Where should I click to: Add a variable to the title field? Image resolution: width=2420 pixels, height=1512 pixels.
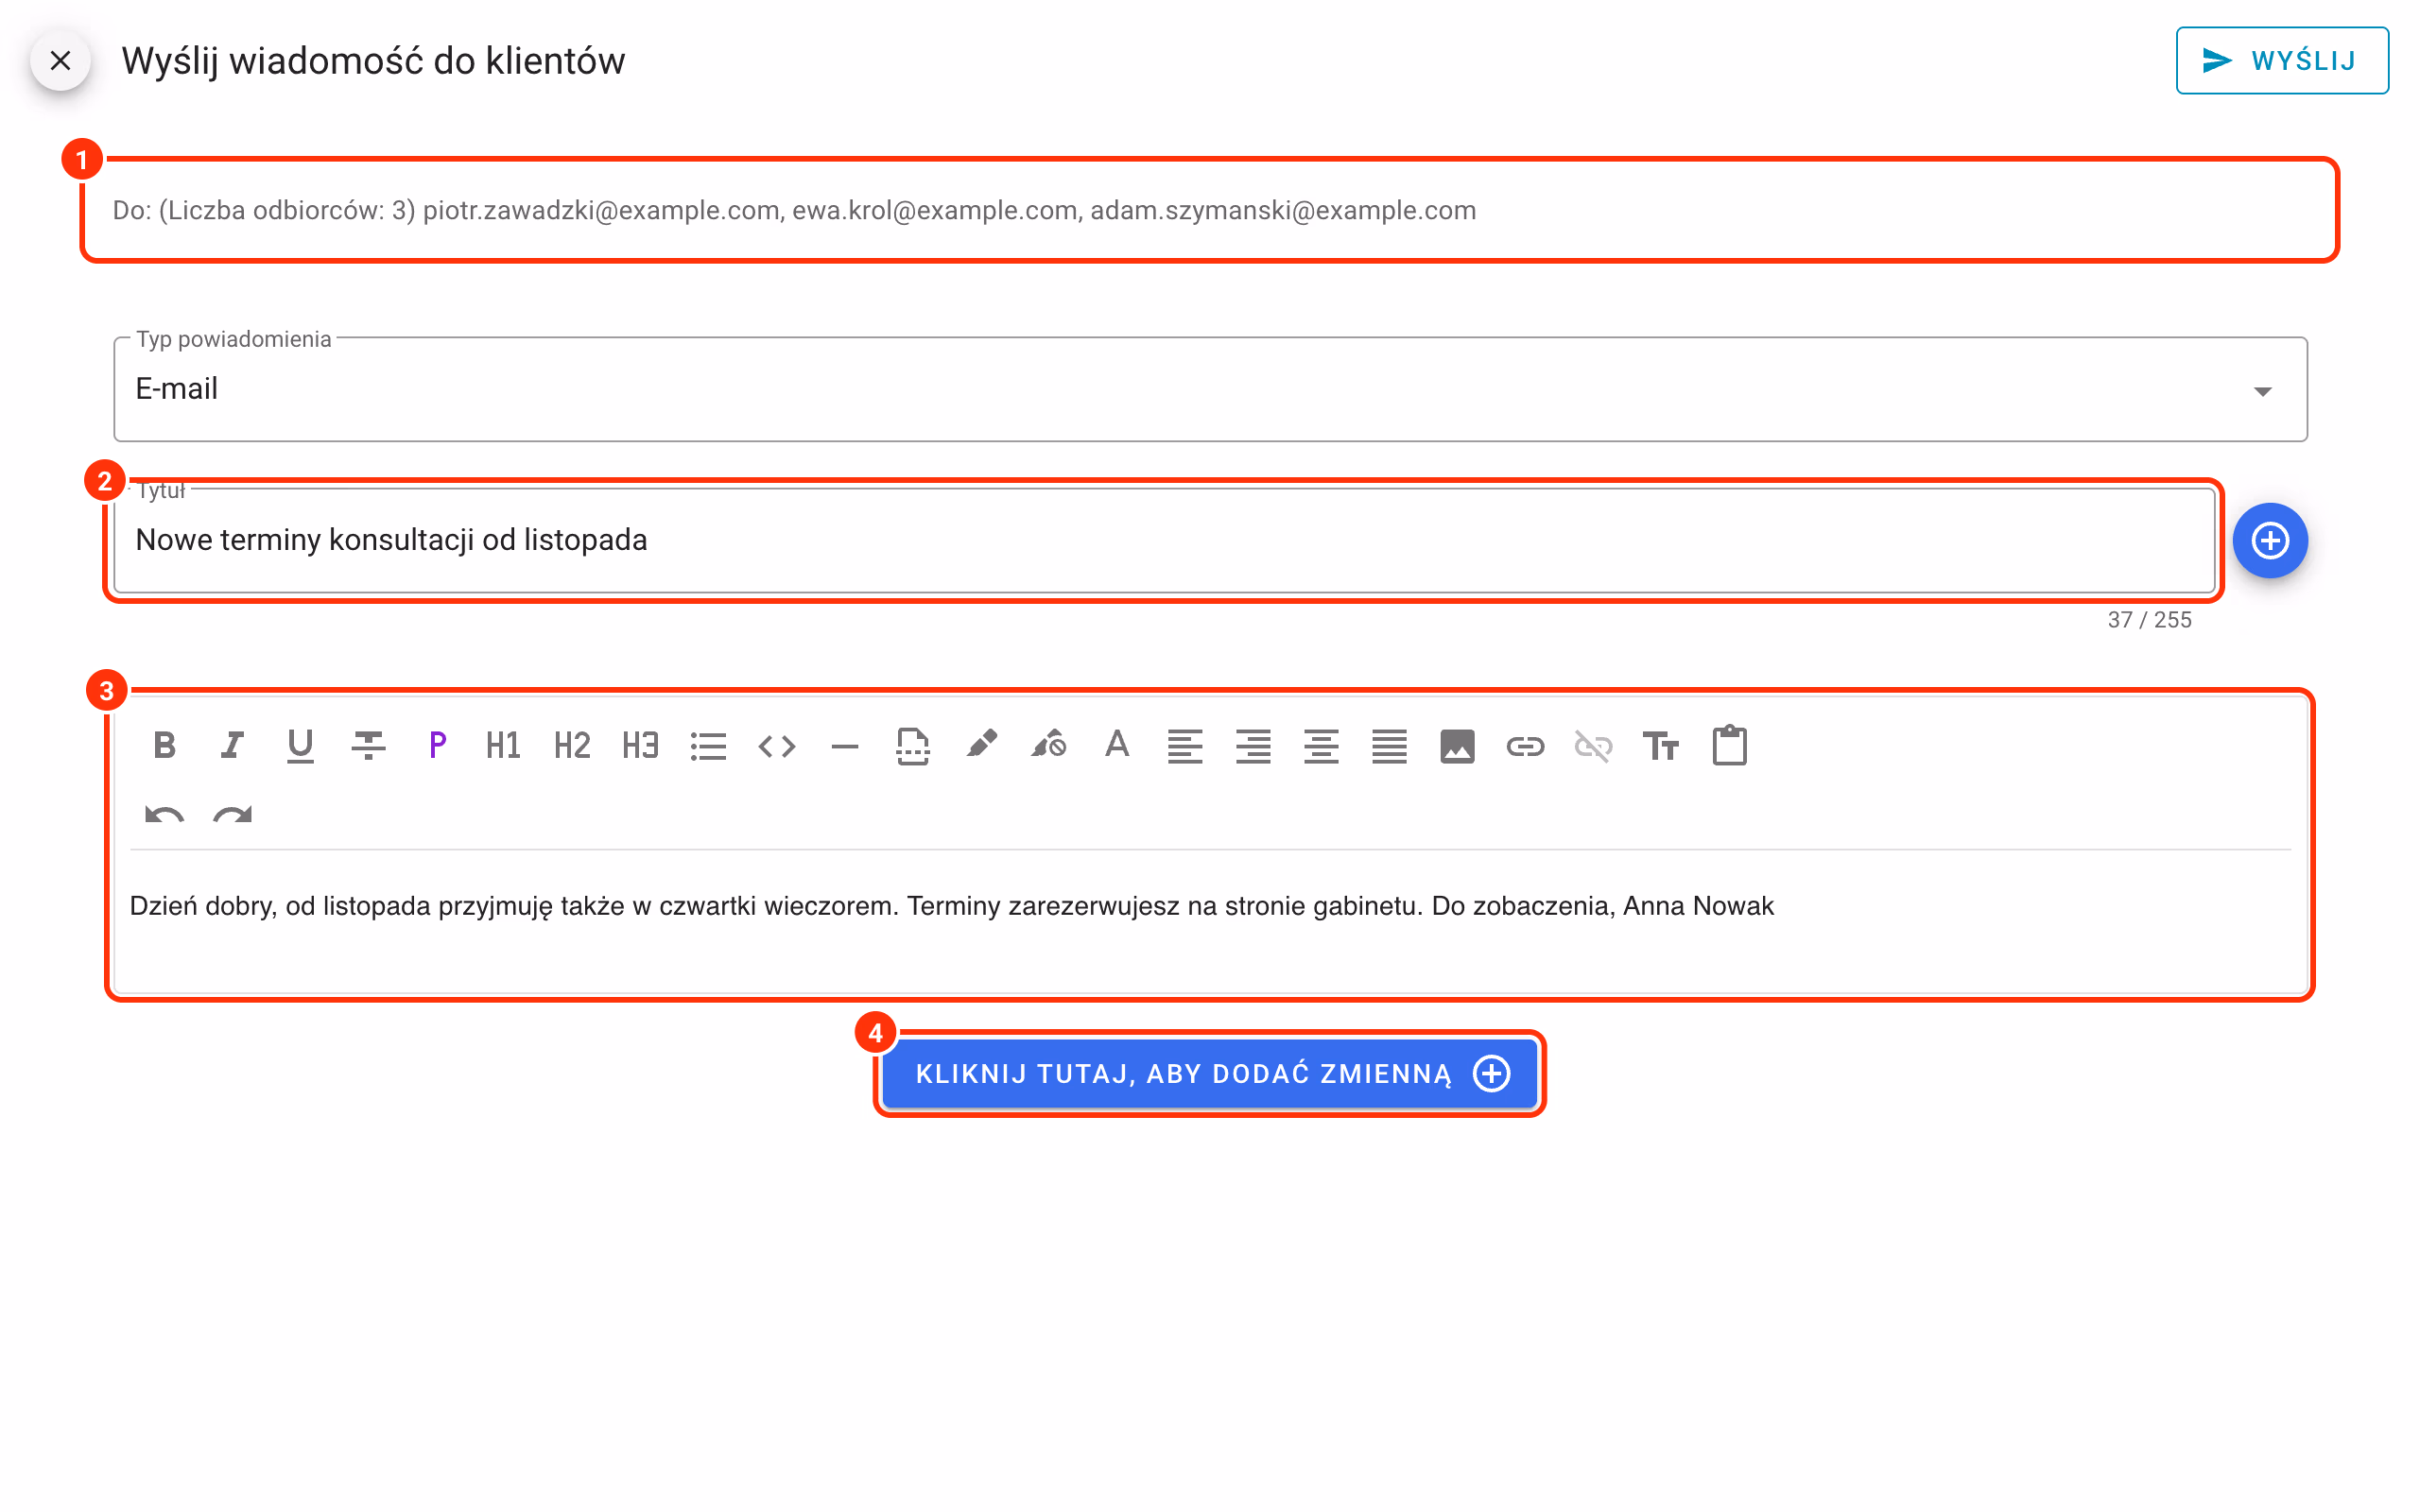tap(2270, 540)
